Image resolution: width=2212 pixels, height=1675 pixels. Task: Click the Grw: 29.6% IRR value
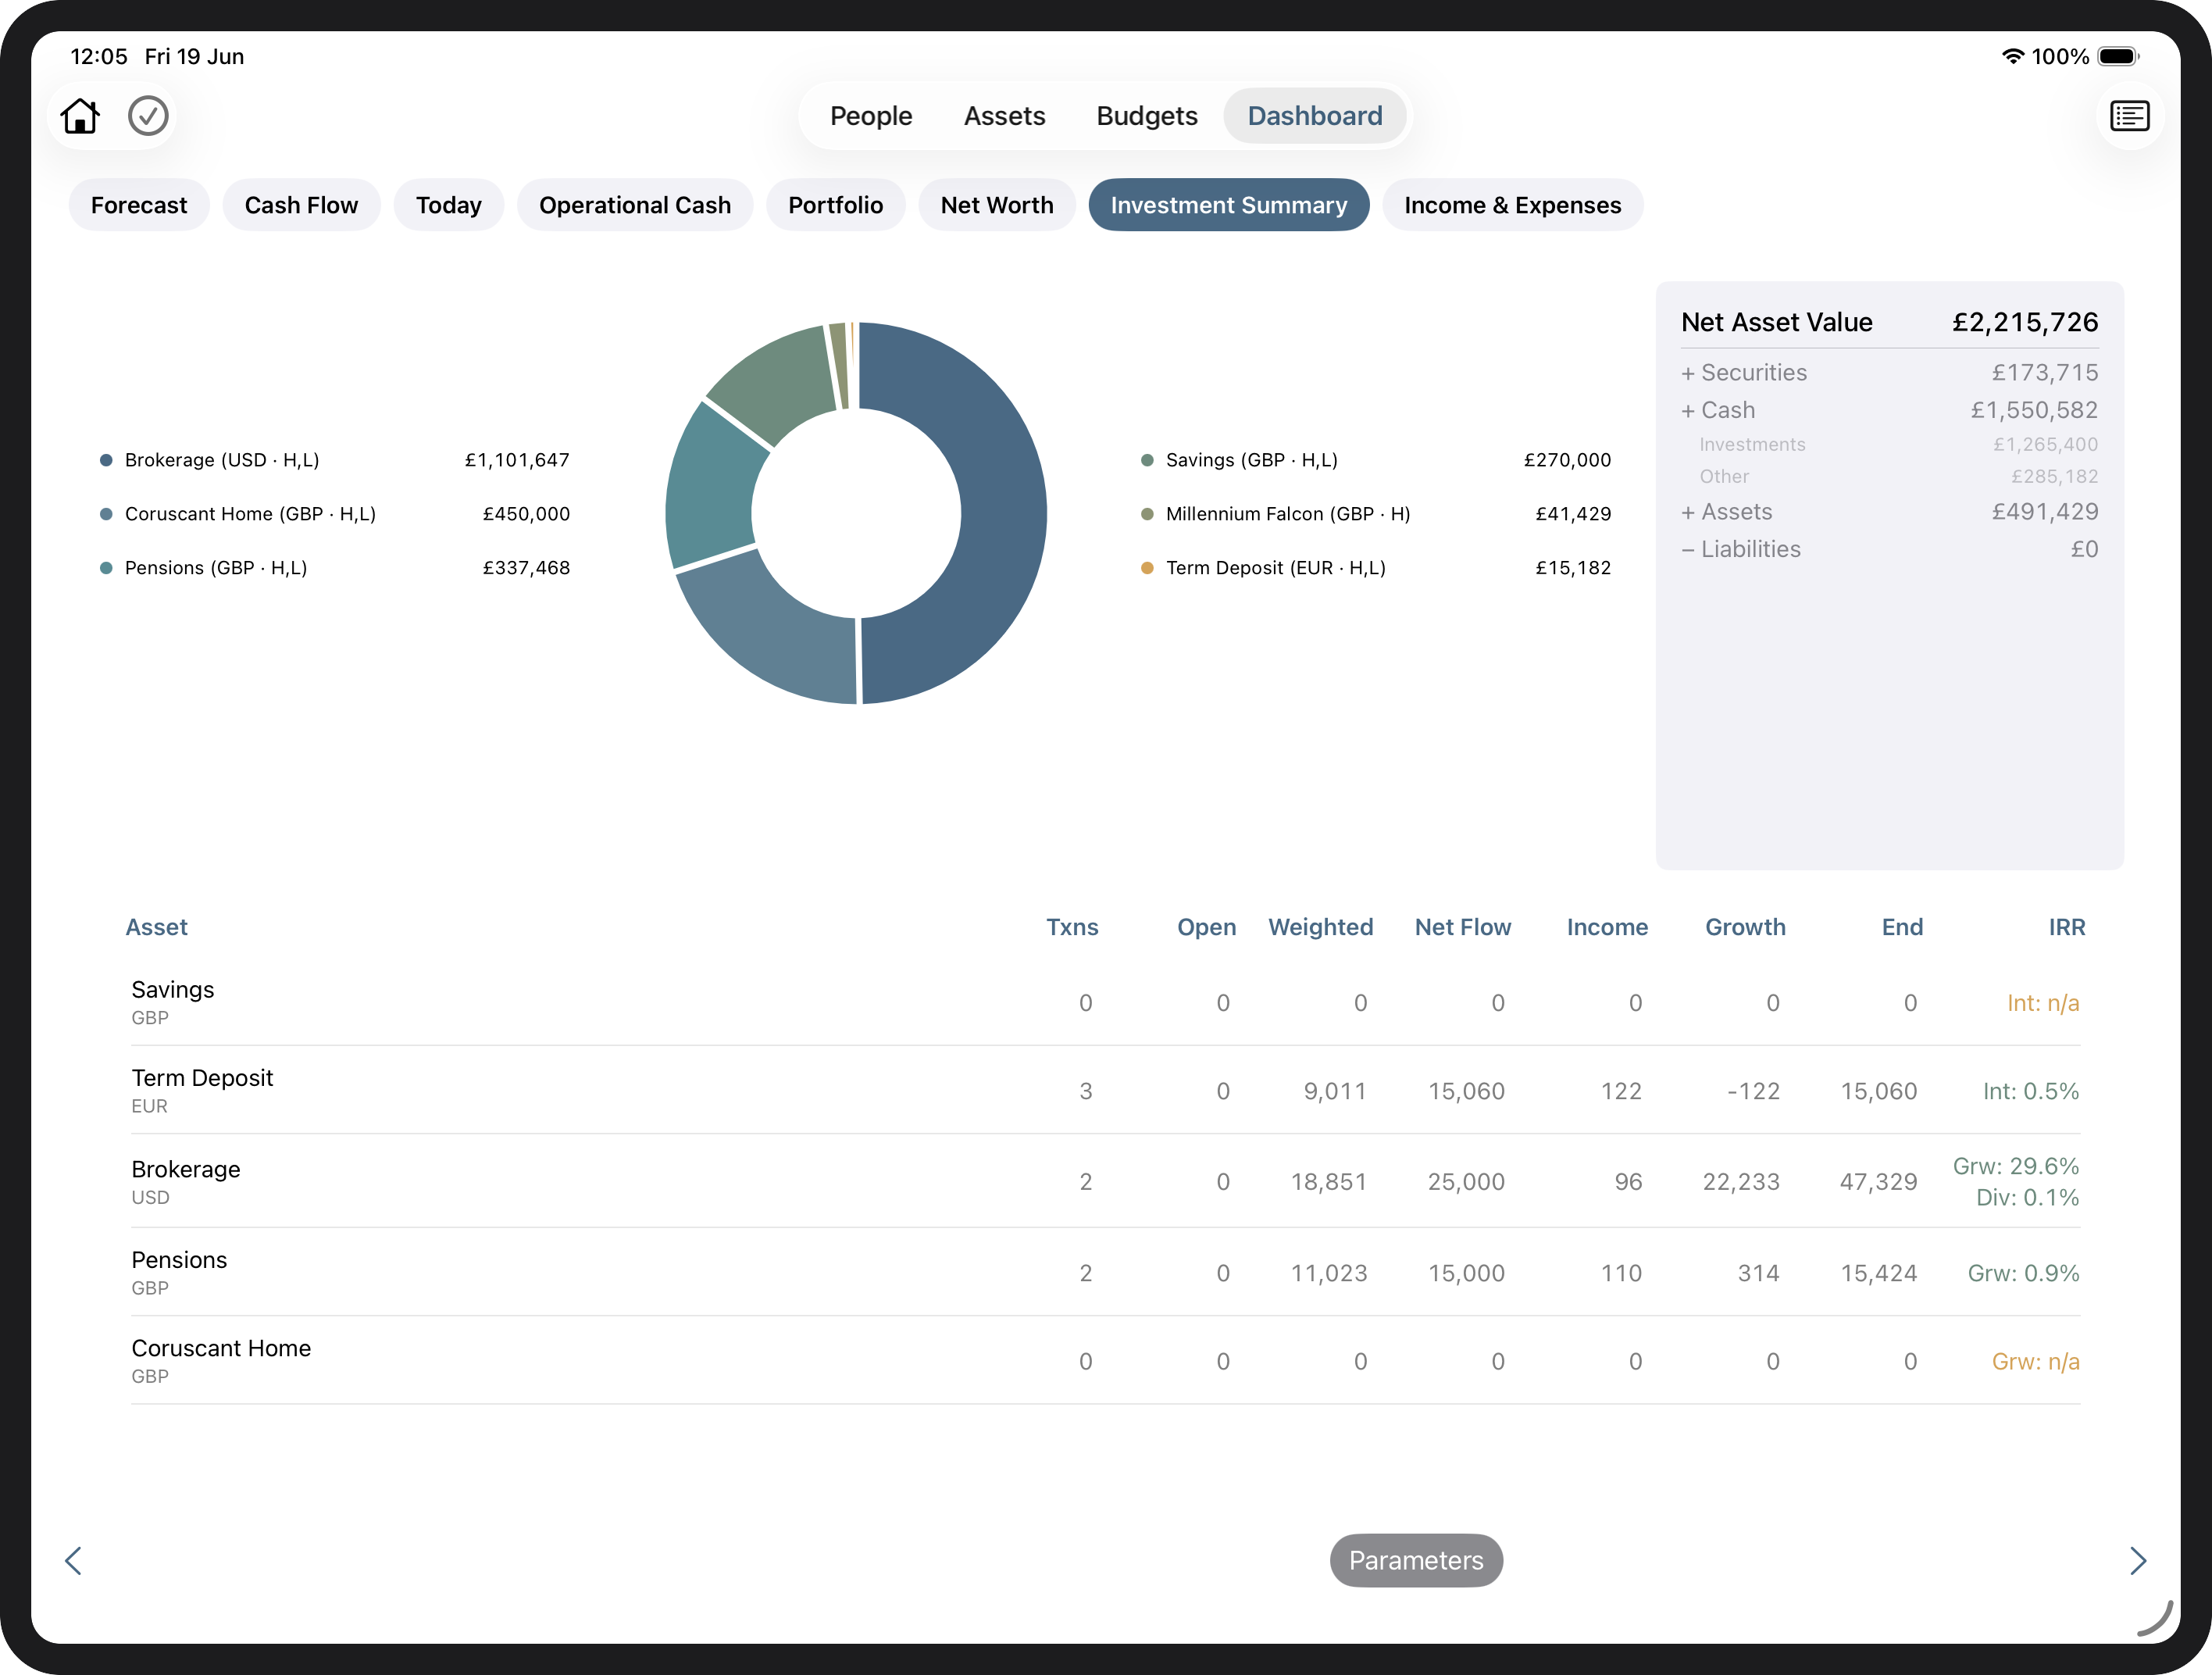click(x=2015, y=1166)
